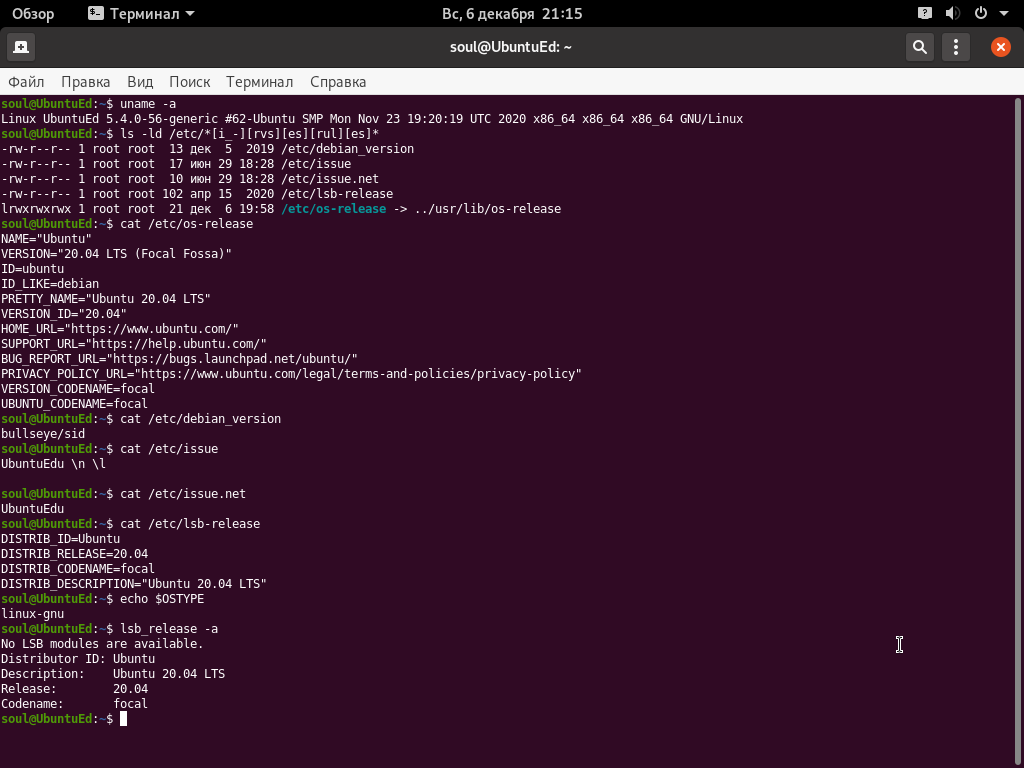Image resolution: width=1024 pixels, height=768 pixels.
Task: Open a new terminal tab with the icon
Action: pyautogui.click(x=20, y=47)
